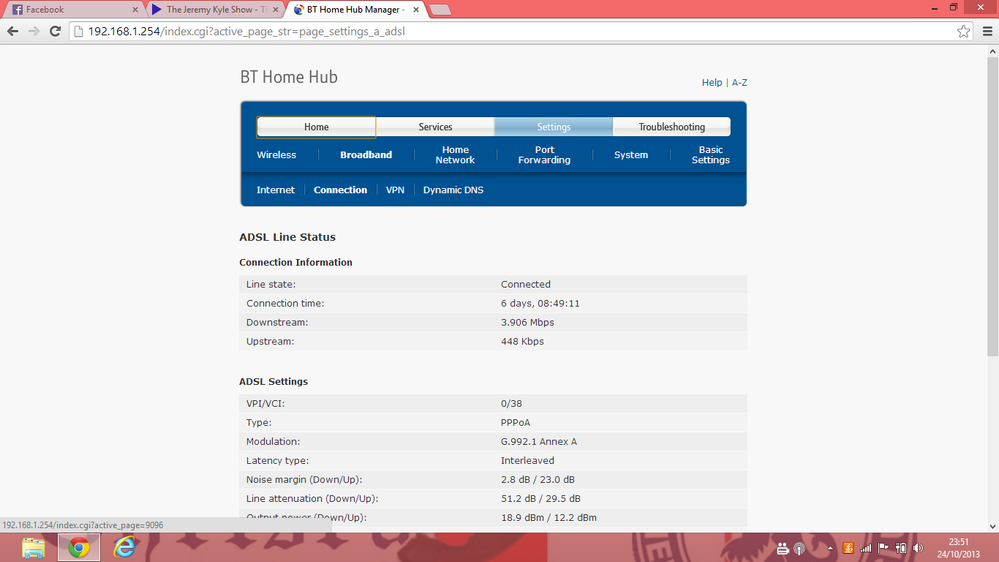Open Home Network settings

point(455,155)
